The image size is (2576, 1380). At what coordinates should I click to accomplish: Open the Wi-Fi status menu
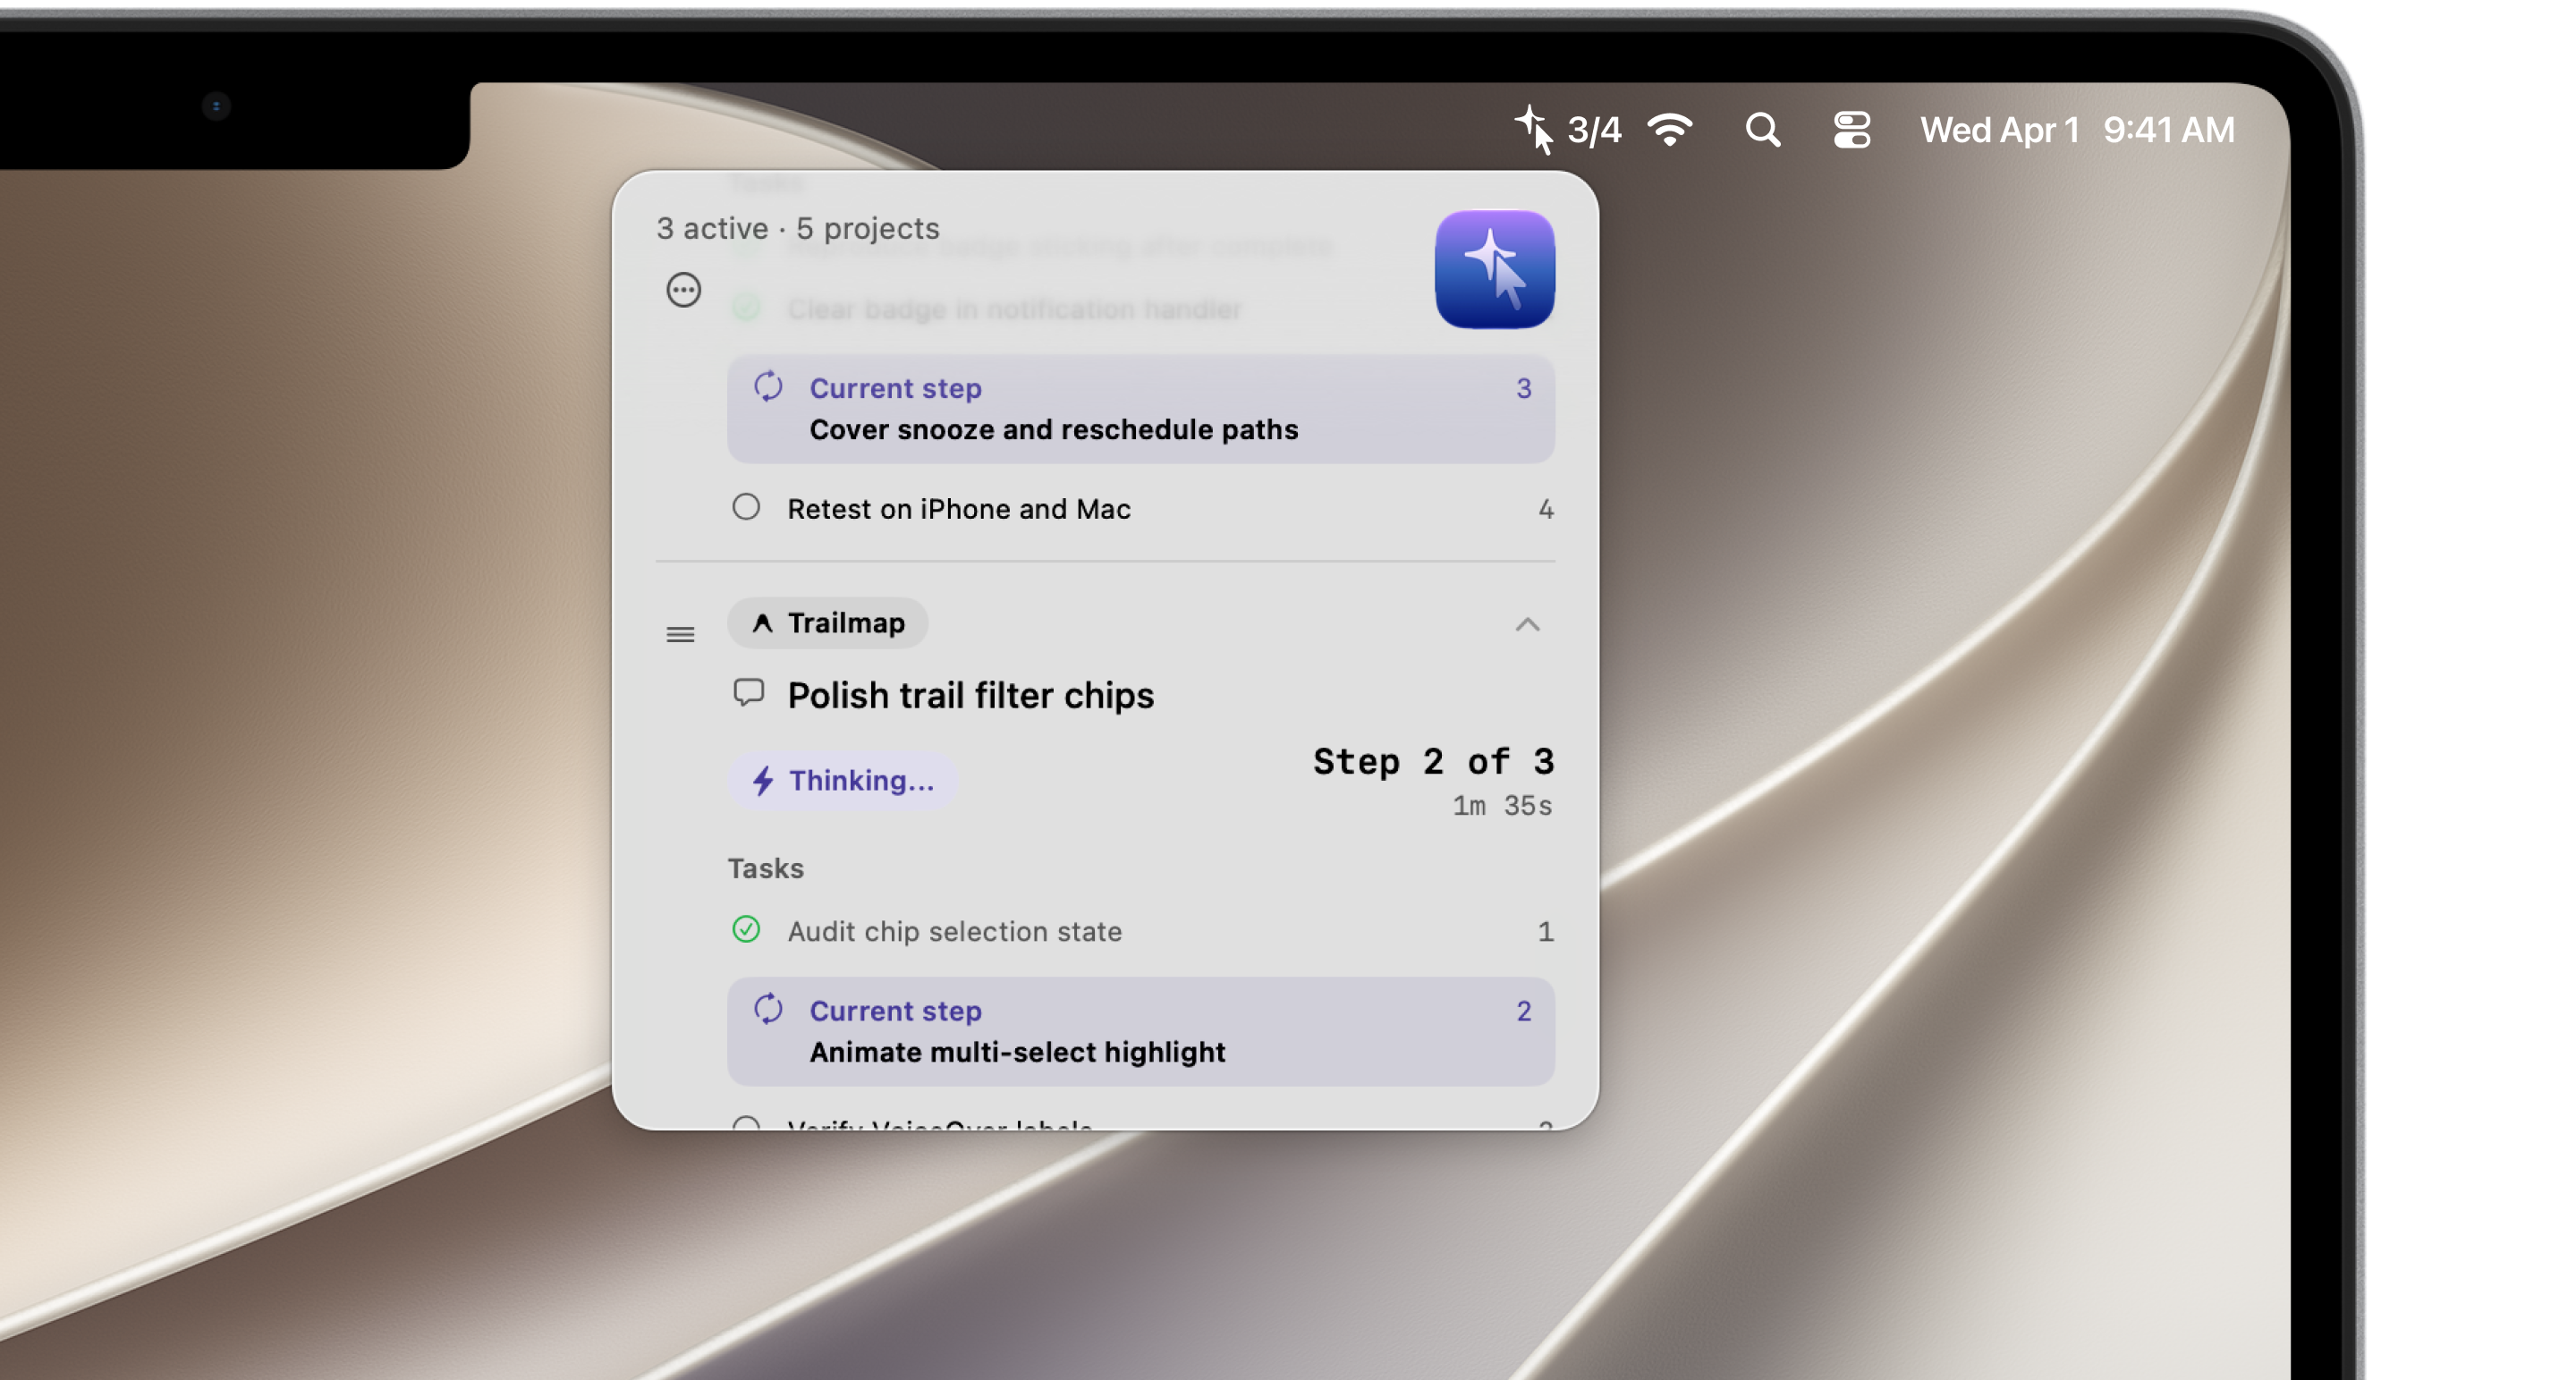(x=1670, y=130)
